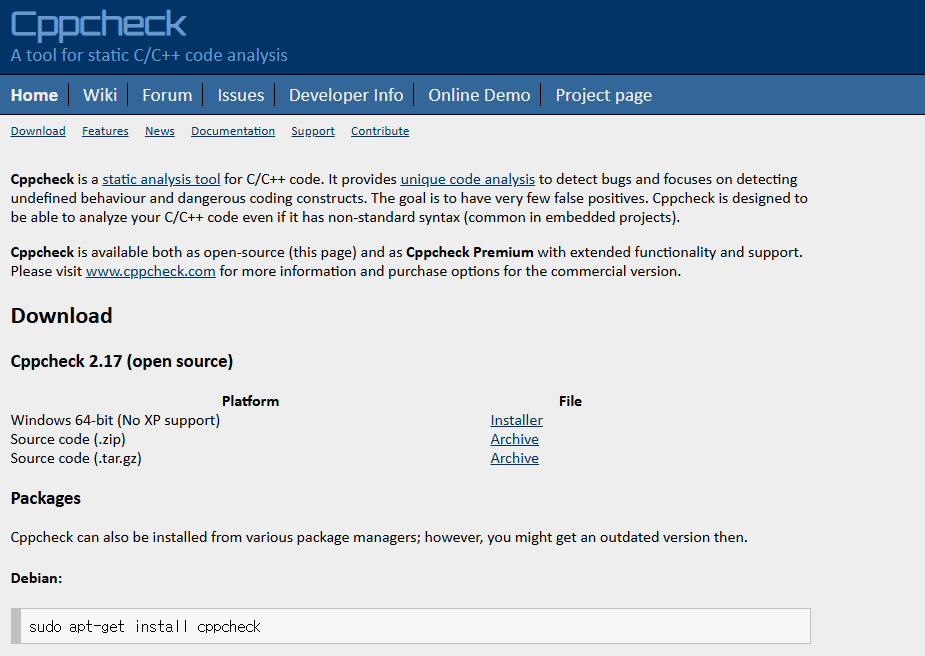
Task: Click the 'File' column header
Action: click(x=570, y=401)
